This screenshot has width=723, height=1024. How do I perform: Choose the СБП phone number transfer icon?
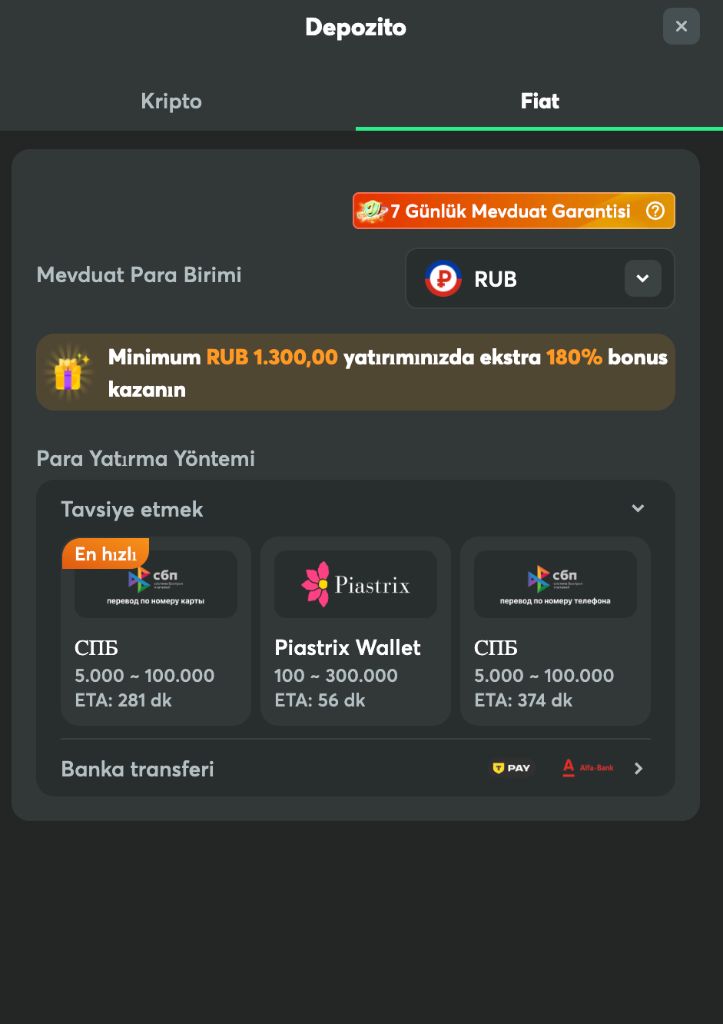tap(555, 583)
